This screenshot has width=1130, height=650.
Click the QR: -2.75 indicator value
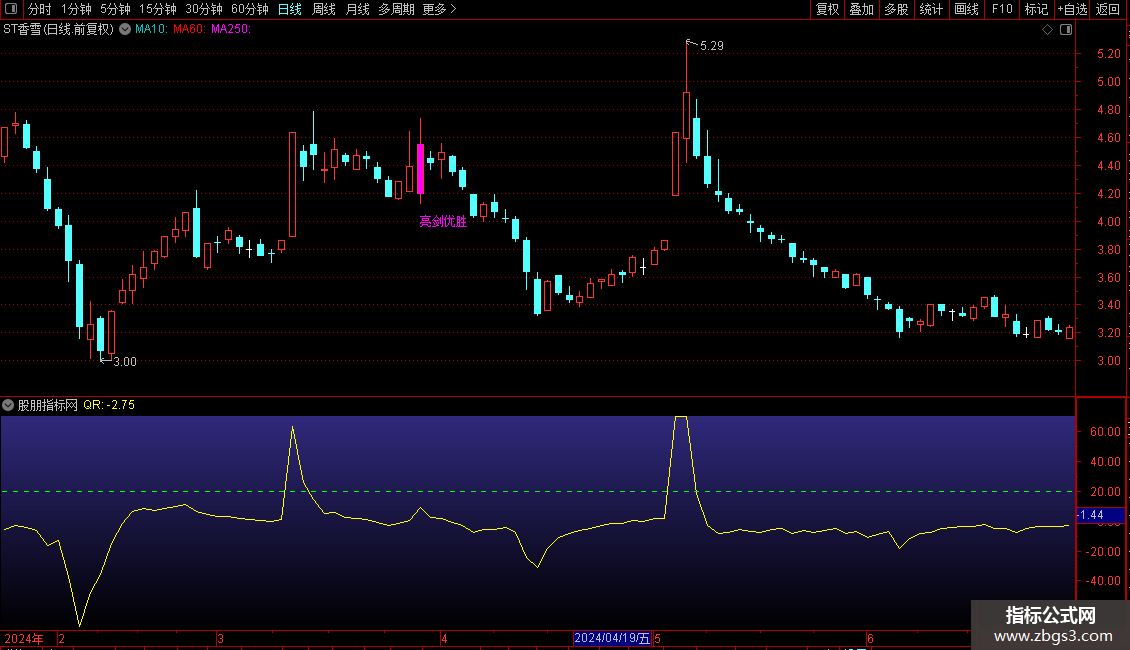(x=109, y=405)
